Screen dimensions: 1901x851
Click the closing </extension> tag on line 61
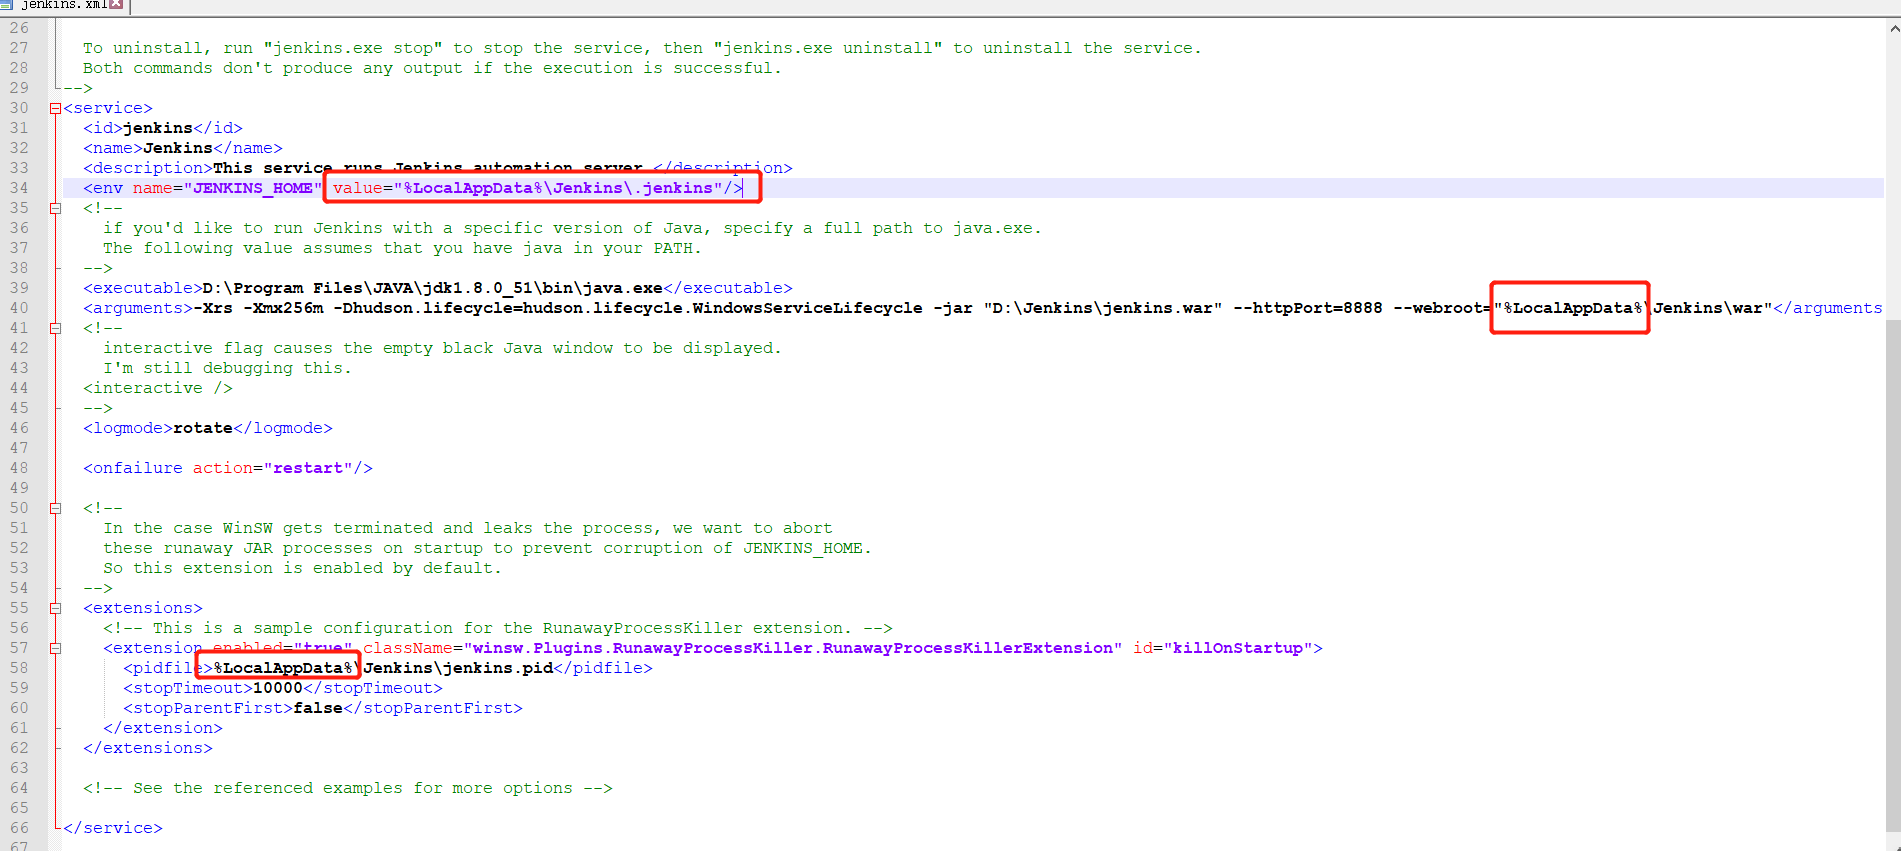point(163,728)
